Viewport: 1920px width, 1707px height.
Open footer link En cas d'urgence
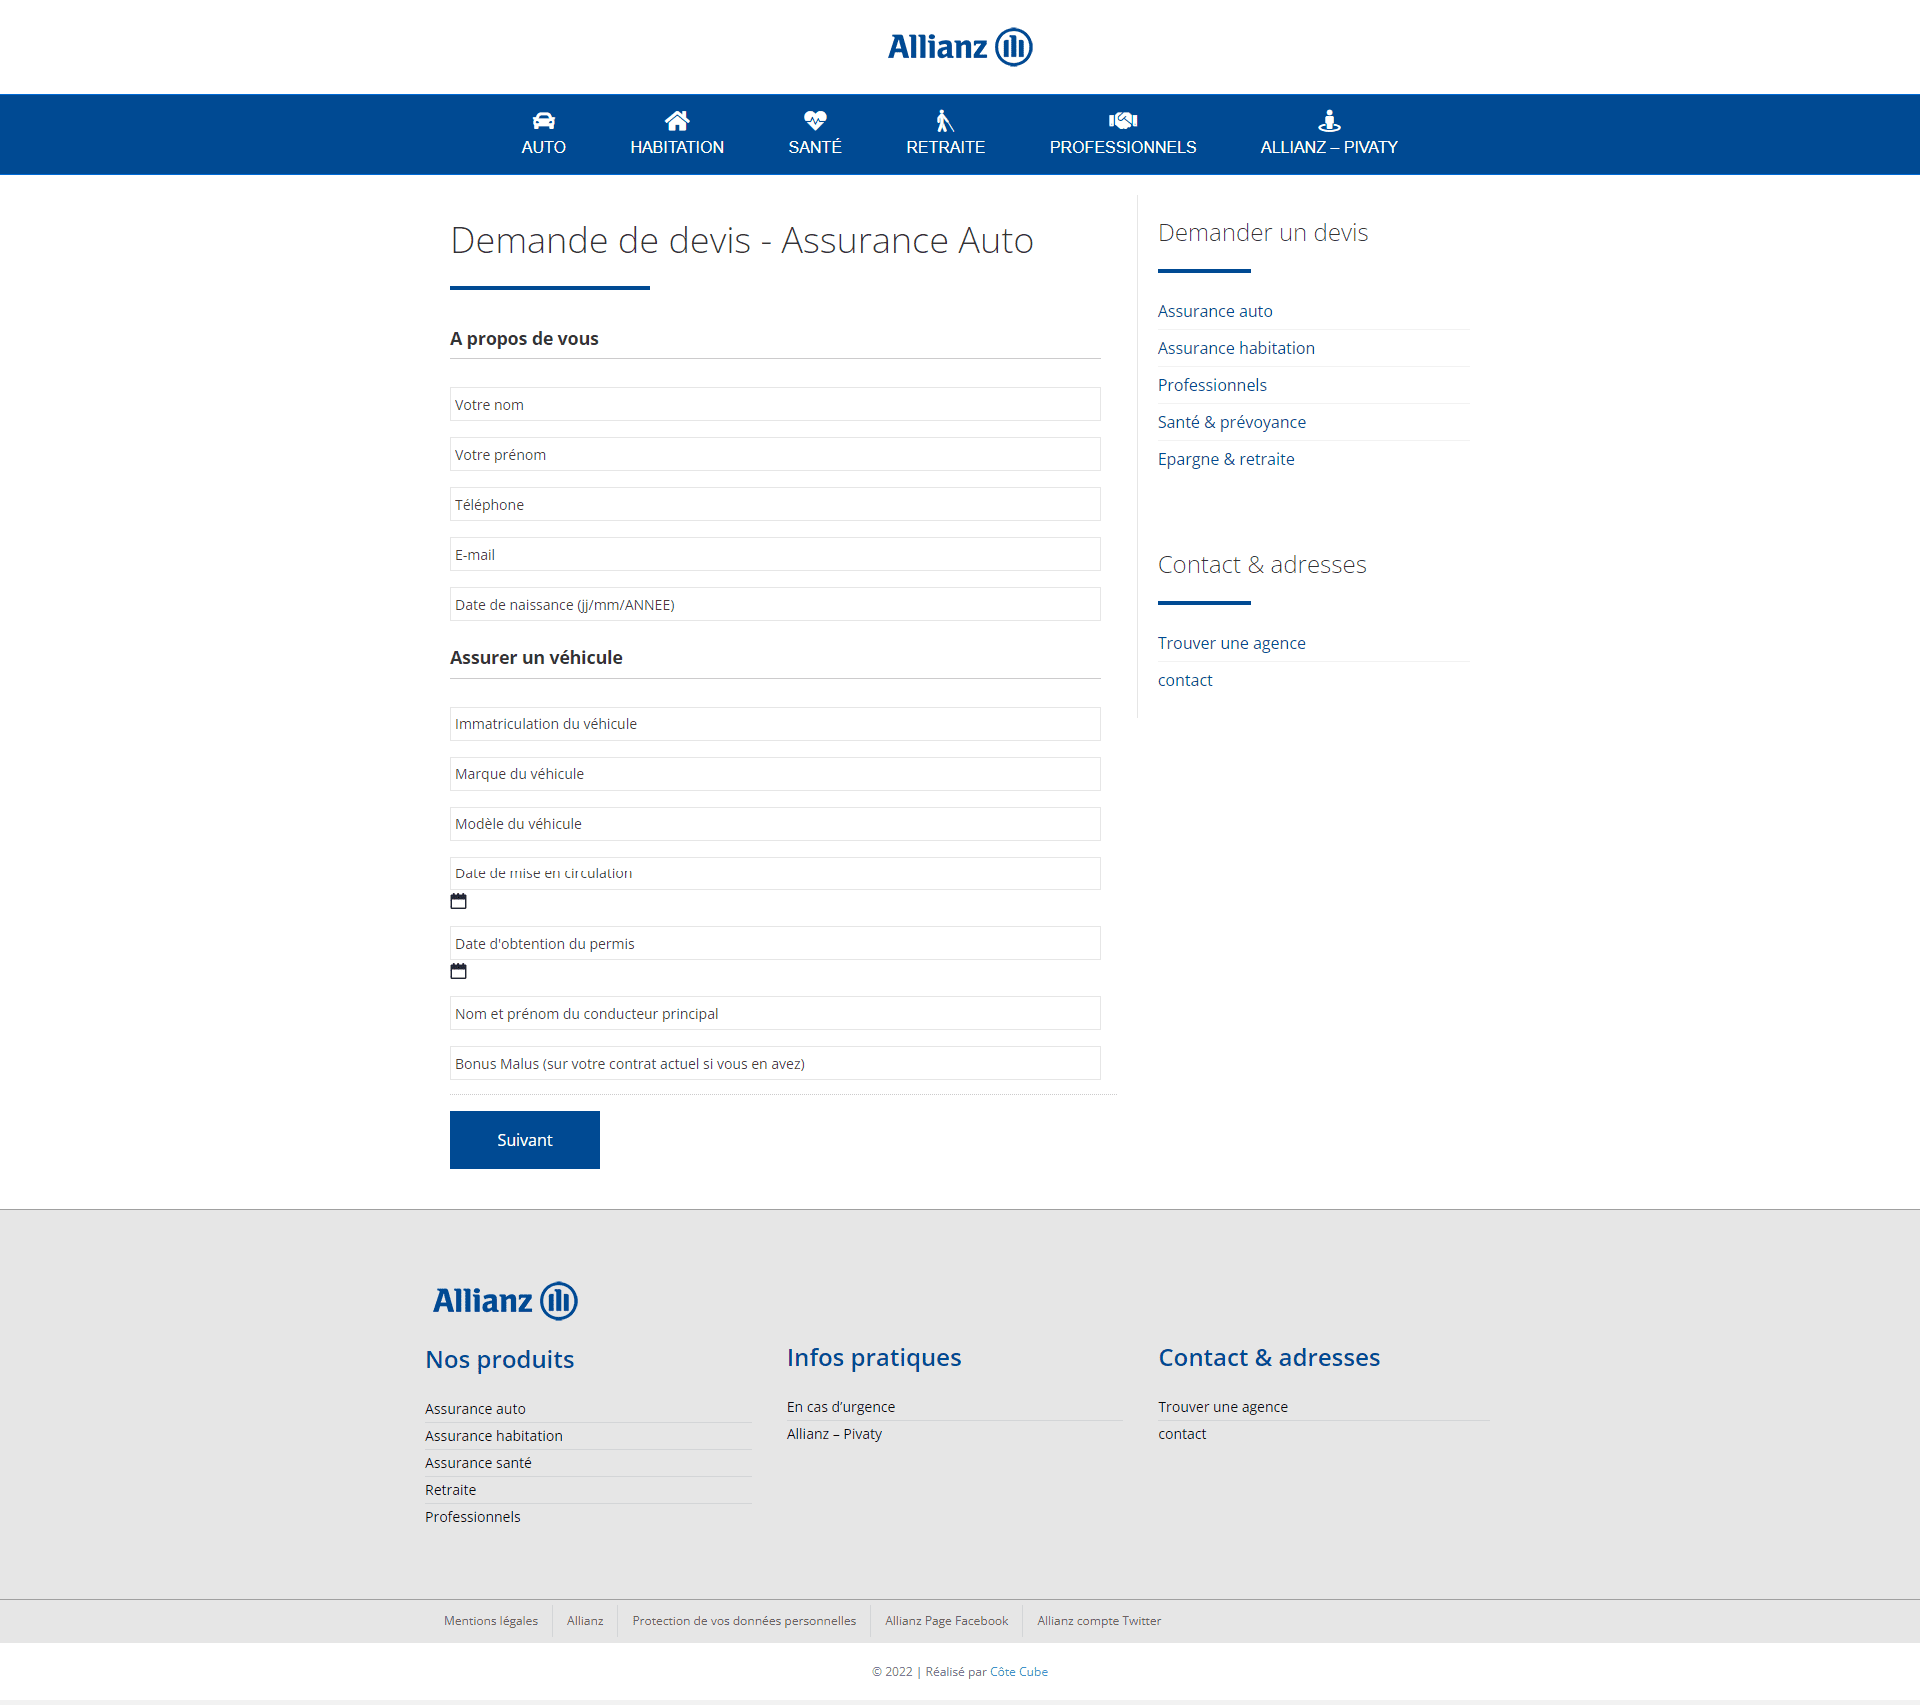point(841,1407)
